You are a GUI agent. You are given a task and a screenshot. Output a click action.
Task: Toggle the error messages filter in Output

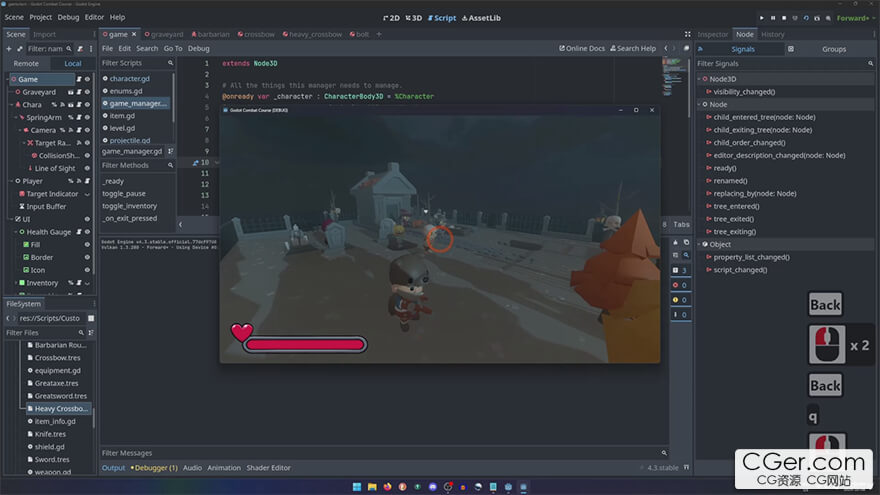[x=680, y=285]
